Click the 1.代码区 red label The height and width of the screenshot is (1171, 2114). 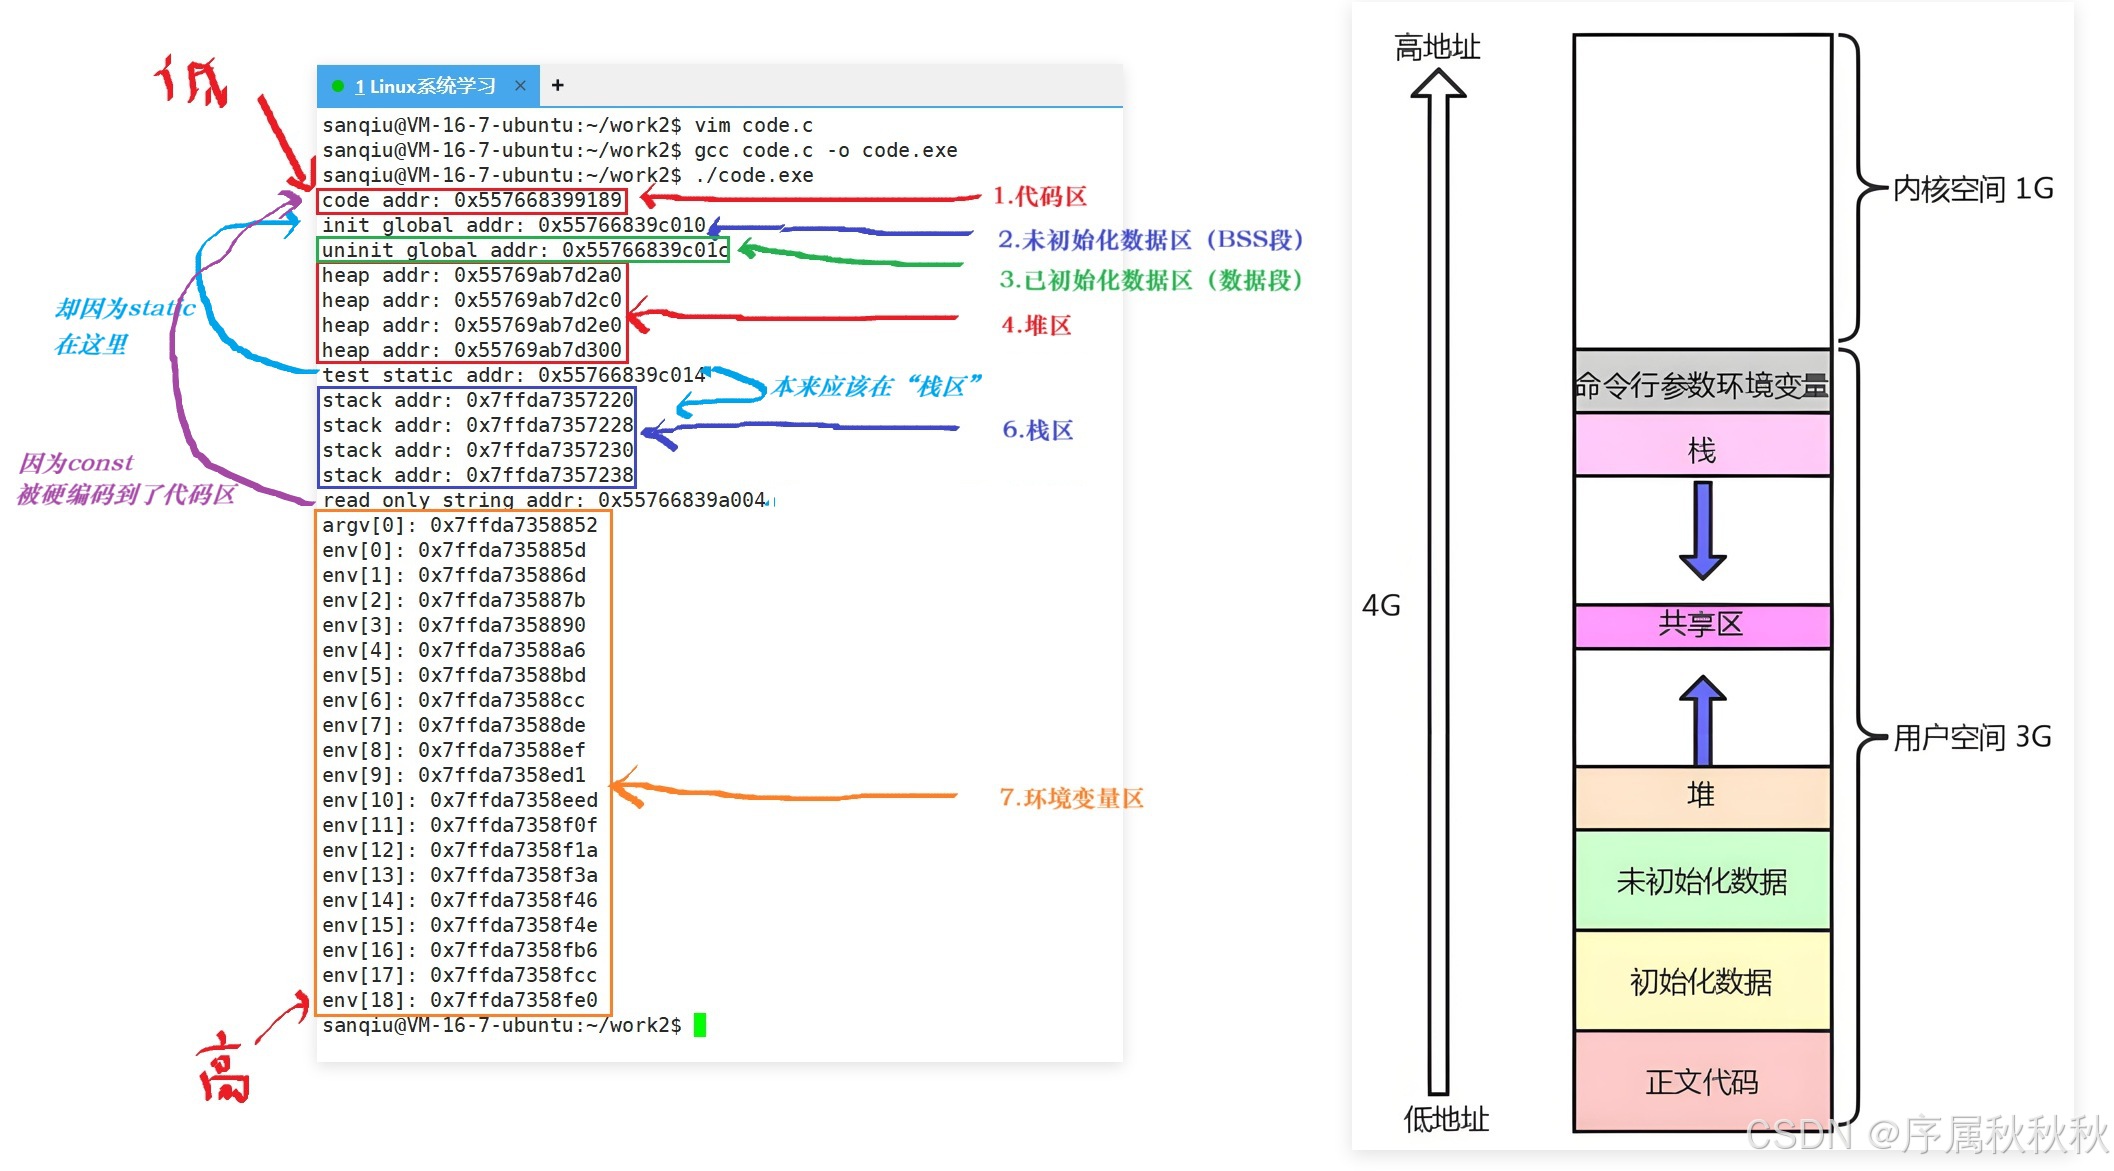point(1039,197)
